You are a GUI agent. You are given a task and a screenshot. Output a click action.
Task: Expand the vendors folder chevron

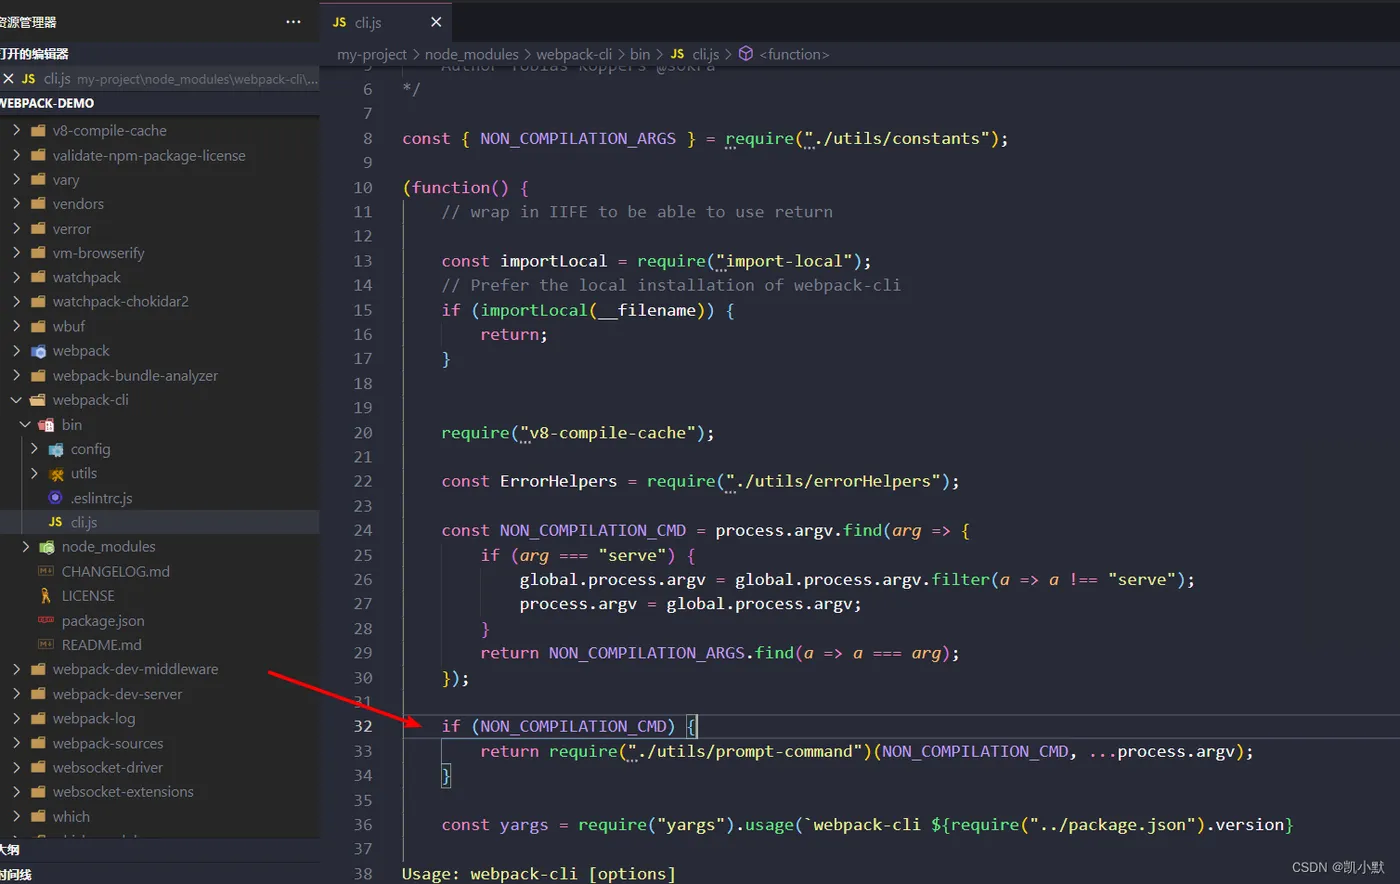click(x=17, y=204)
